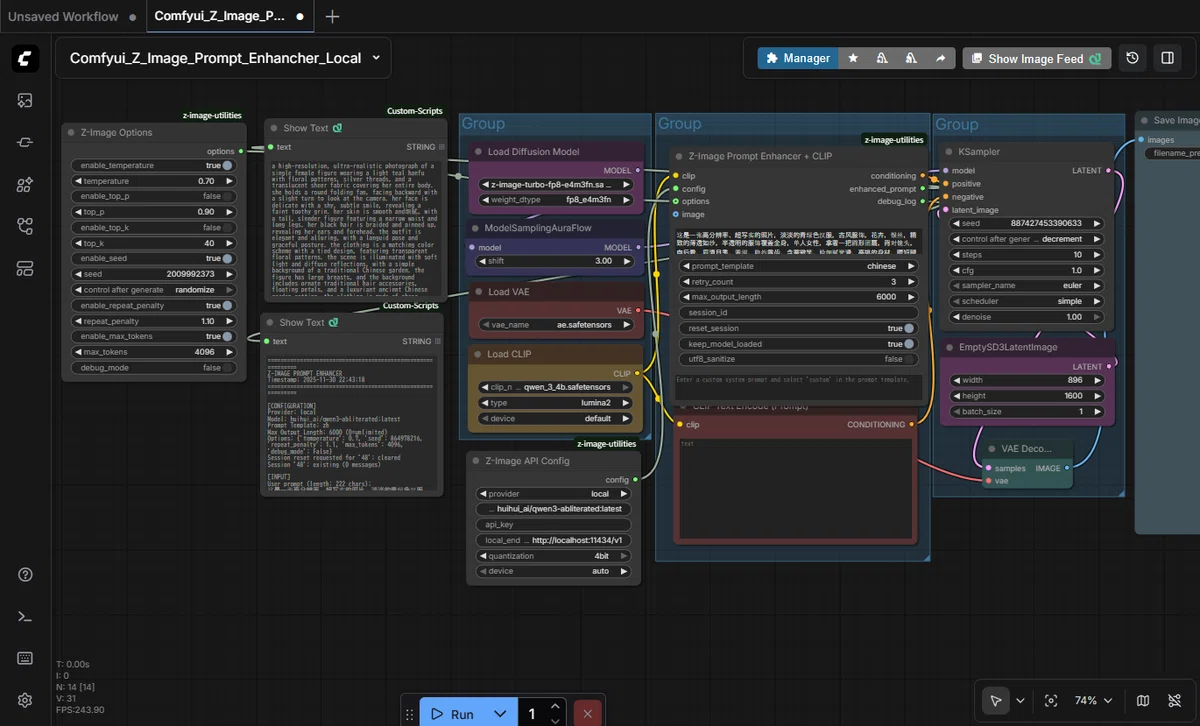Toggle the bottom console terminal icon
1200x726 pixels.
click(25, 616)
